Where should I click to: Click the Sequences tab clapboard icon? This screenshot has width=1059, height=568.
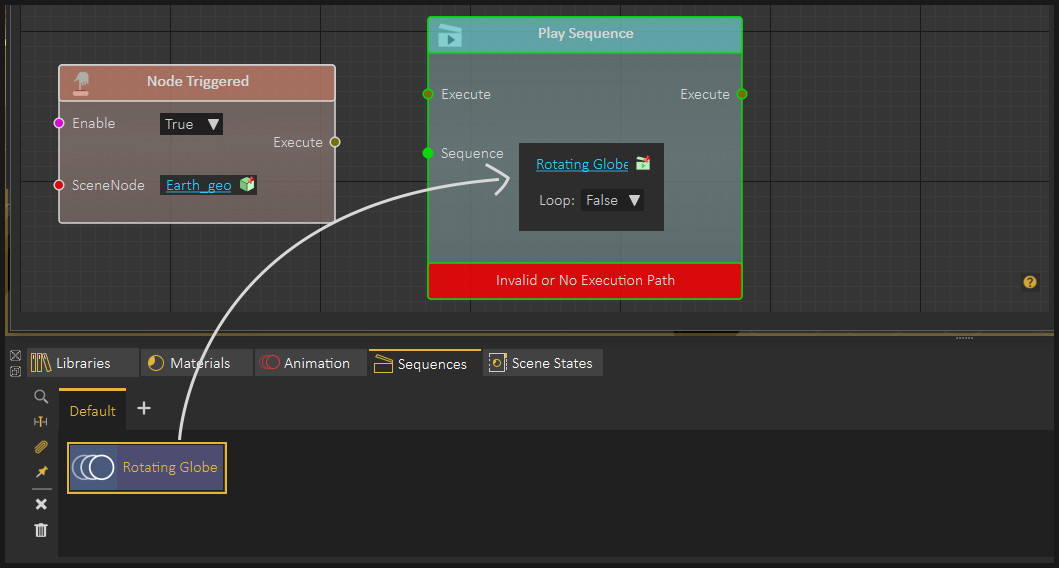(x=383, y=363)
